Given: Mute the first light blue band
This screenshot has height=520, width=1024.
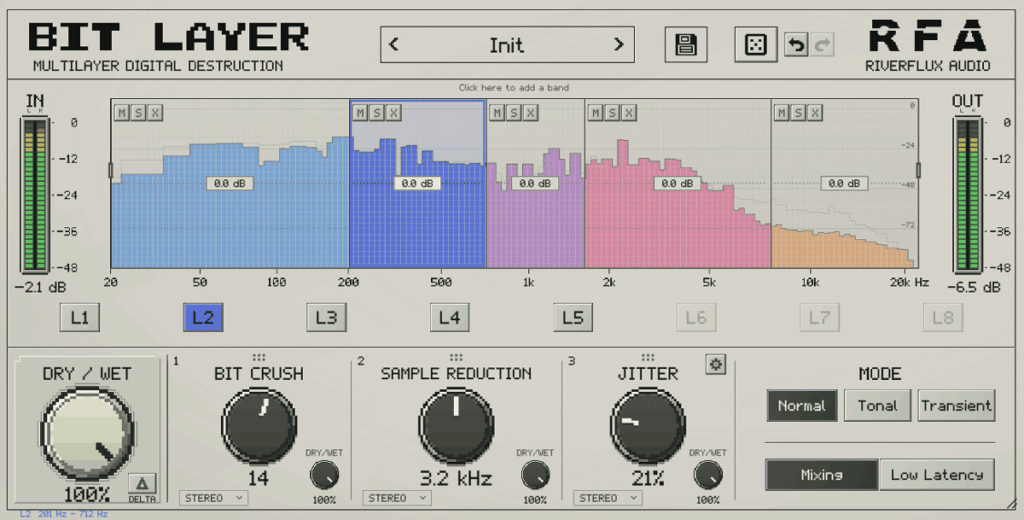Looking at the screenshot, I should [122, 113].
